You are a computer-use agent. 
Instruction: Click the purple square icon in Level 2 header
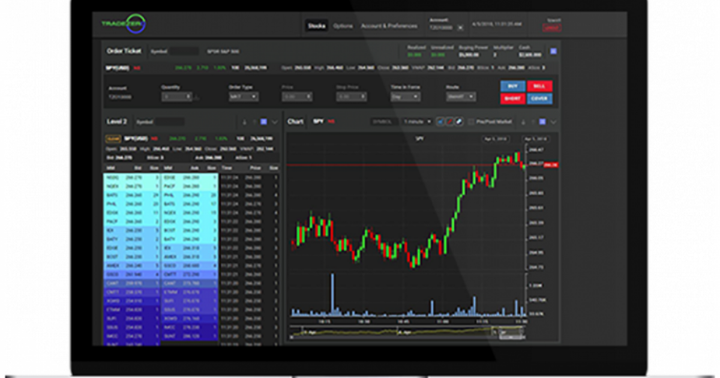pos(264,122)
